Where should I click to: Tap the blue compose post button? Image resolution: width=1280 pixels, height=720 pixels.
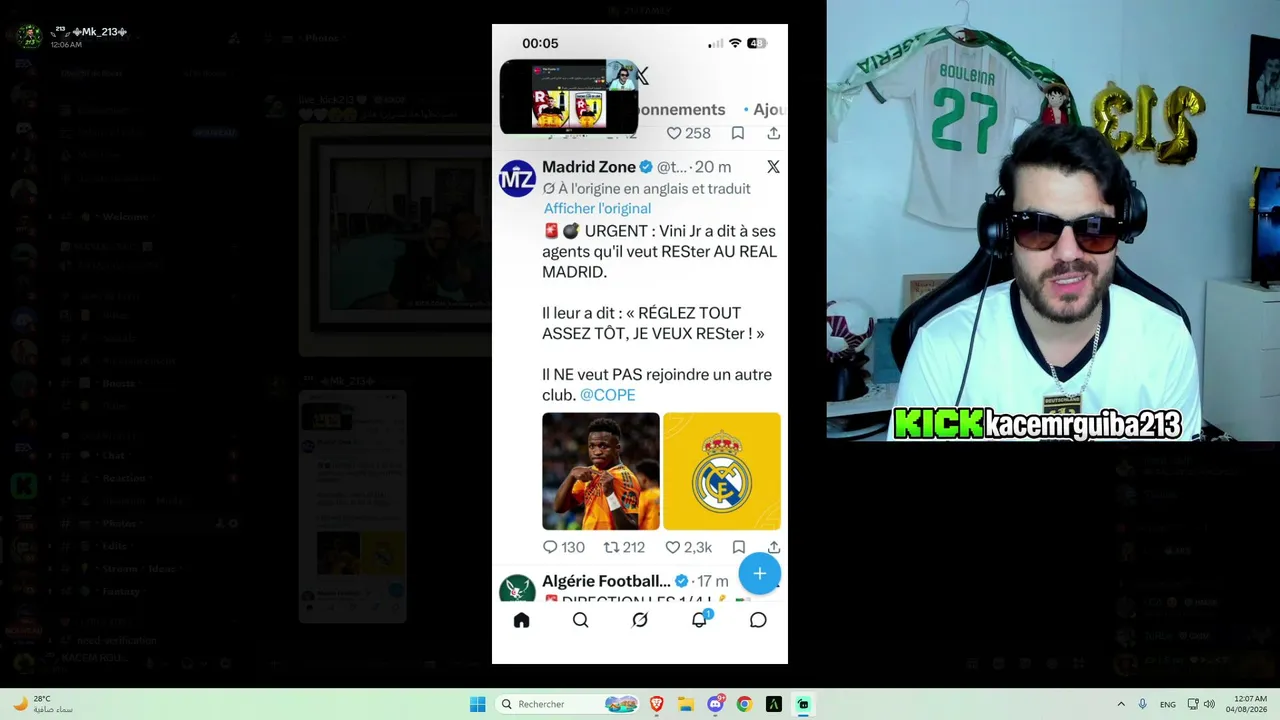click(x=759, y=573)
